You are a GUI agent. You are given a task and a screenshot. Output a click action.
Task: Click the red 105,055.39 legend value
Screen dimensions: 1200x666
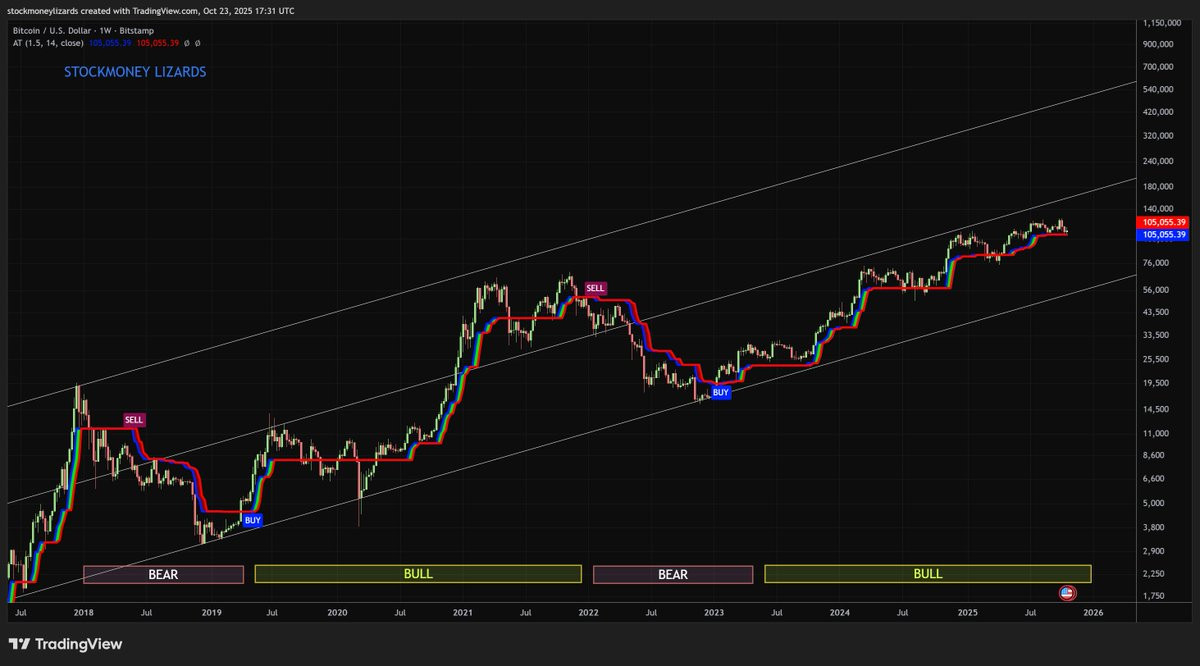[158, 45]
